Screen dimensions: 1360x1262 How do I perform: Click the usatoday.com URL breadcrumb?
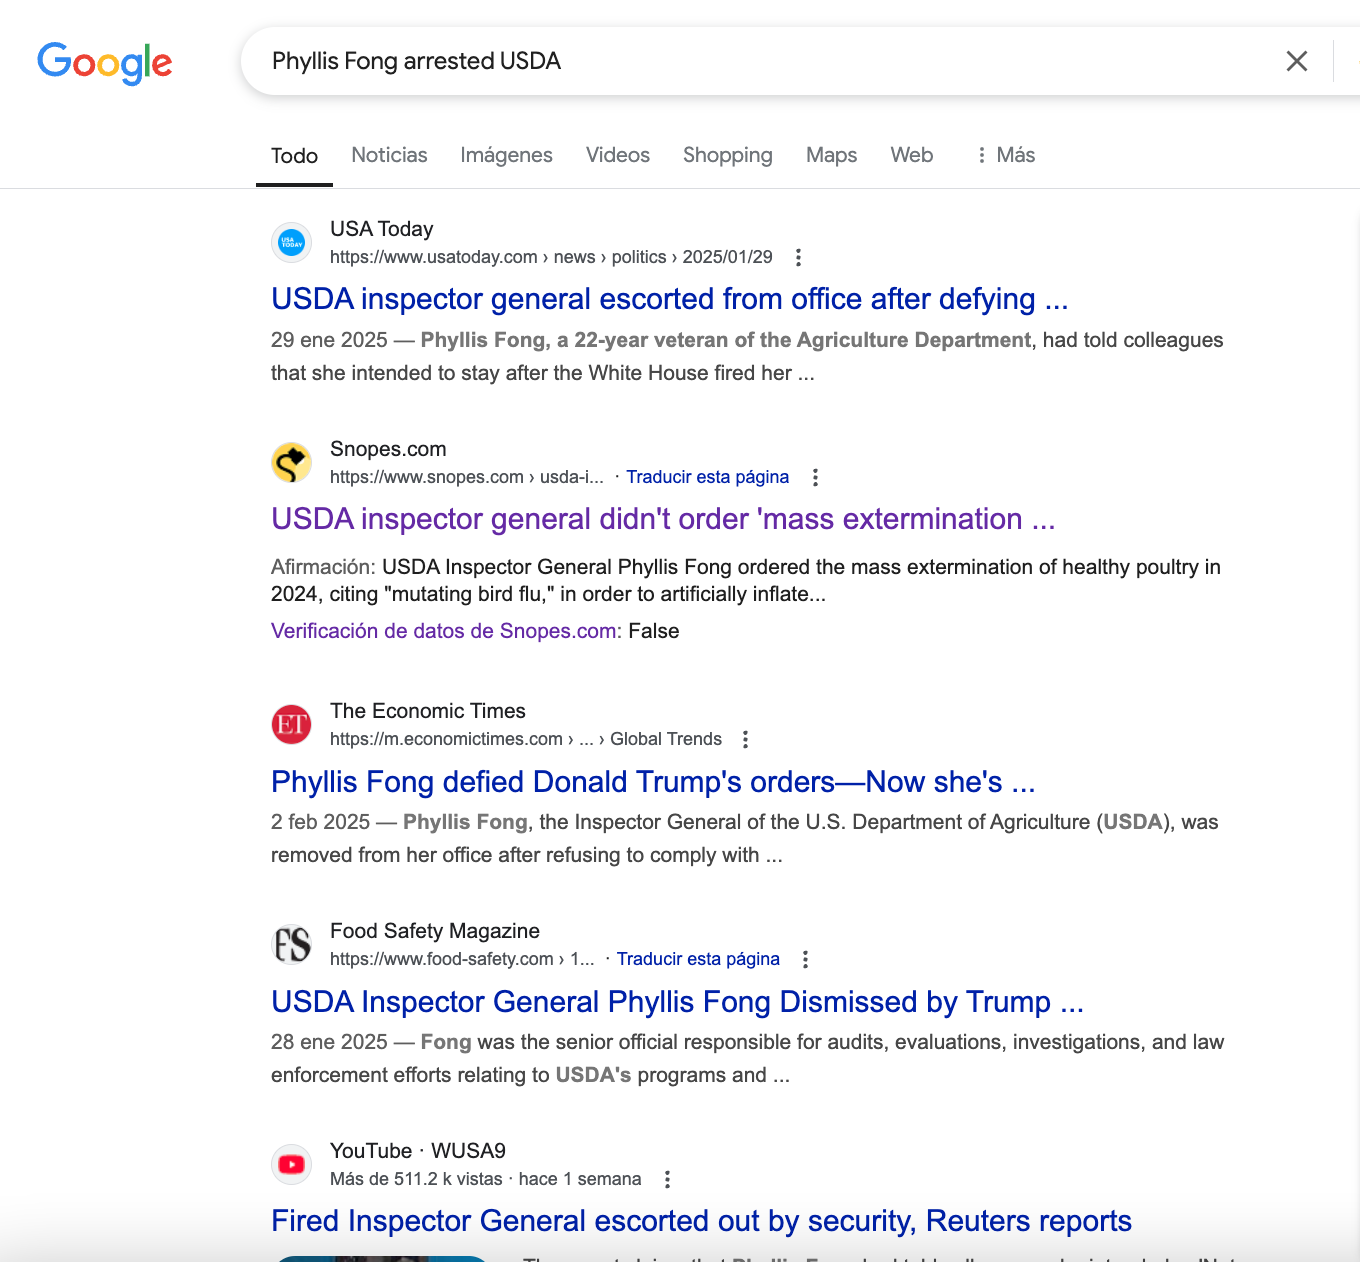(x=551, y=257)
